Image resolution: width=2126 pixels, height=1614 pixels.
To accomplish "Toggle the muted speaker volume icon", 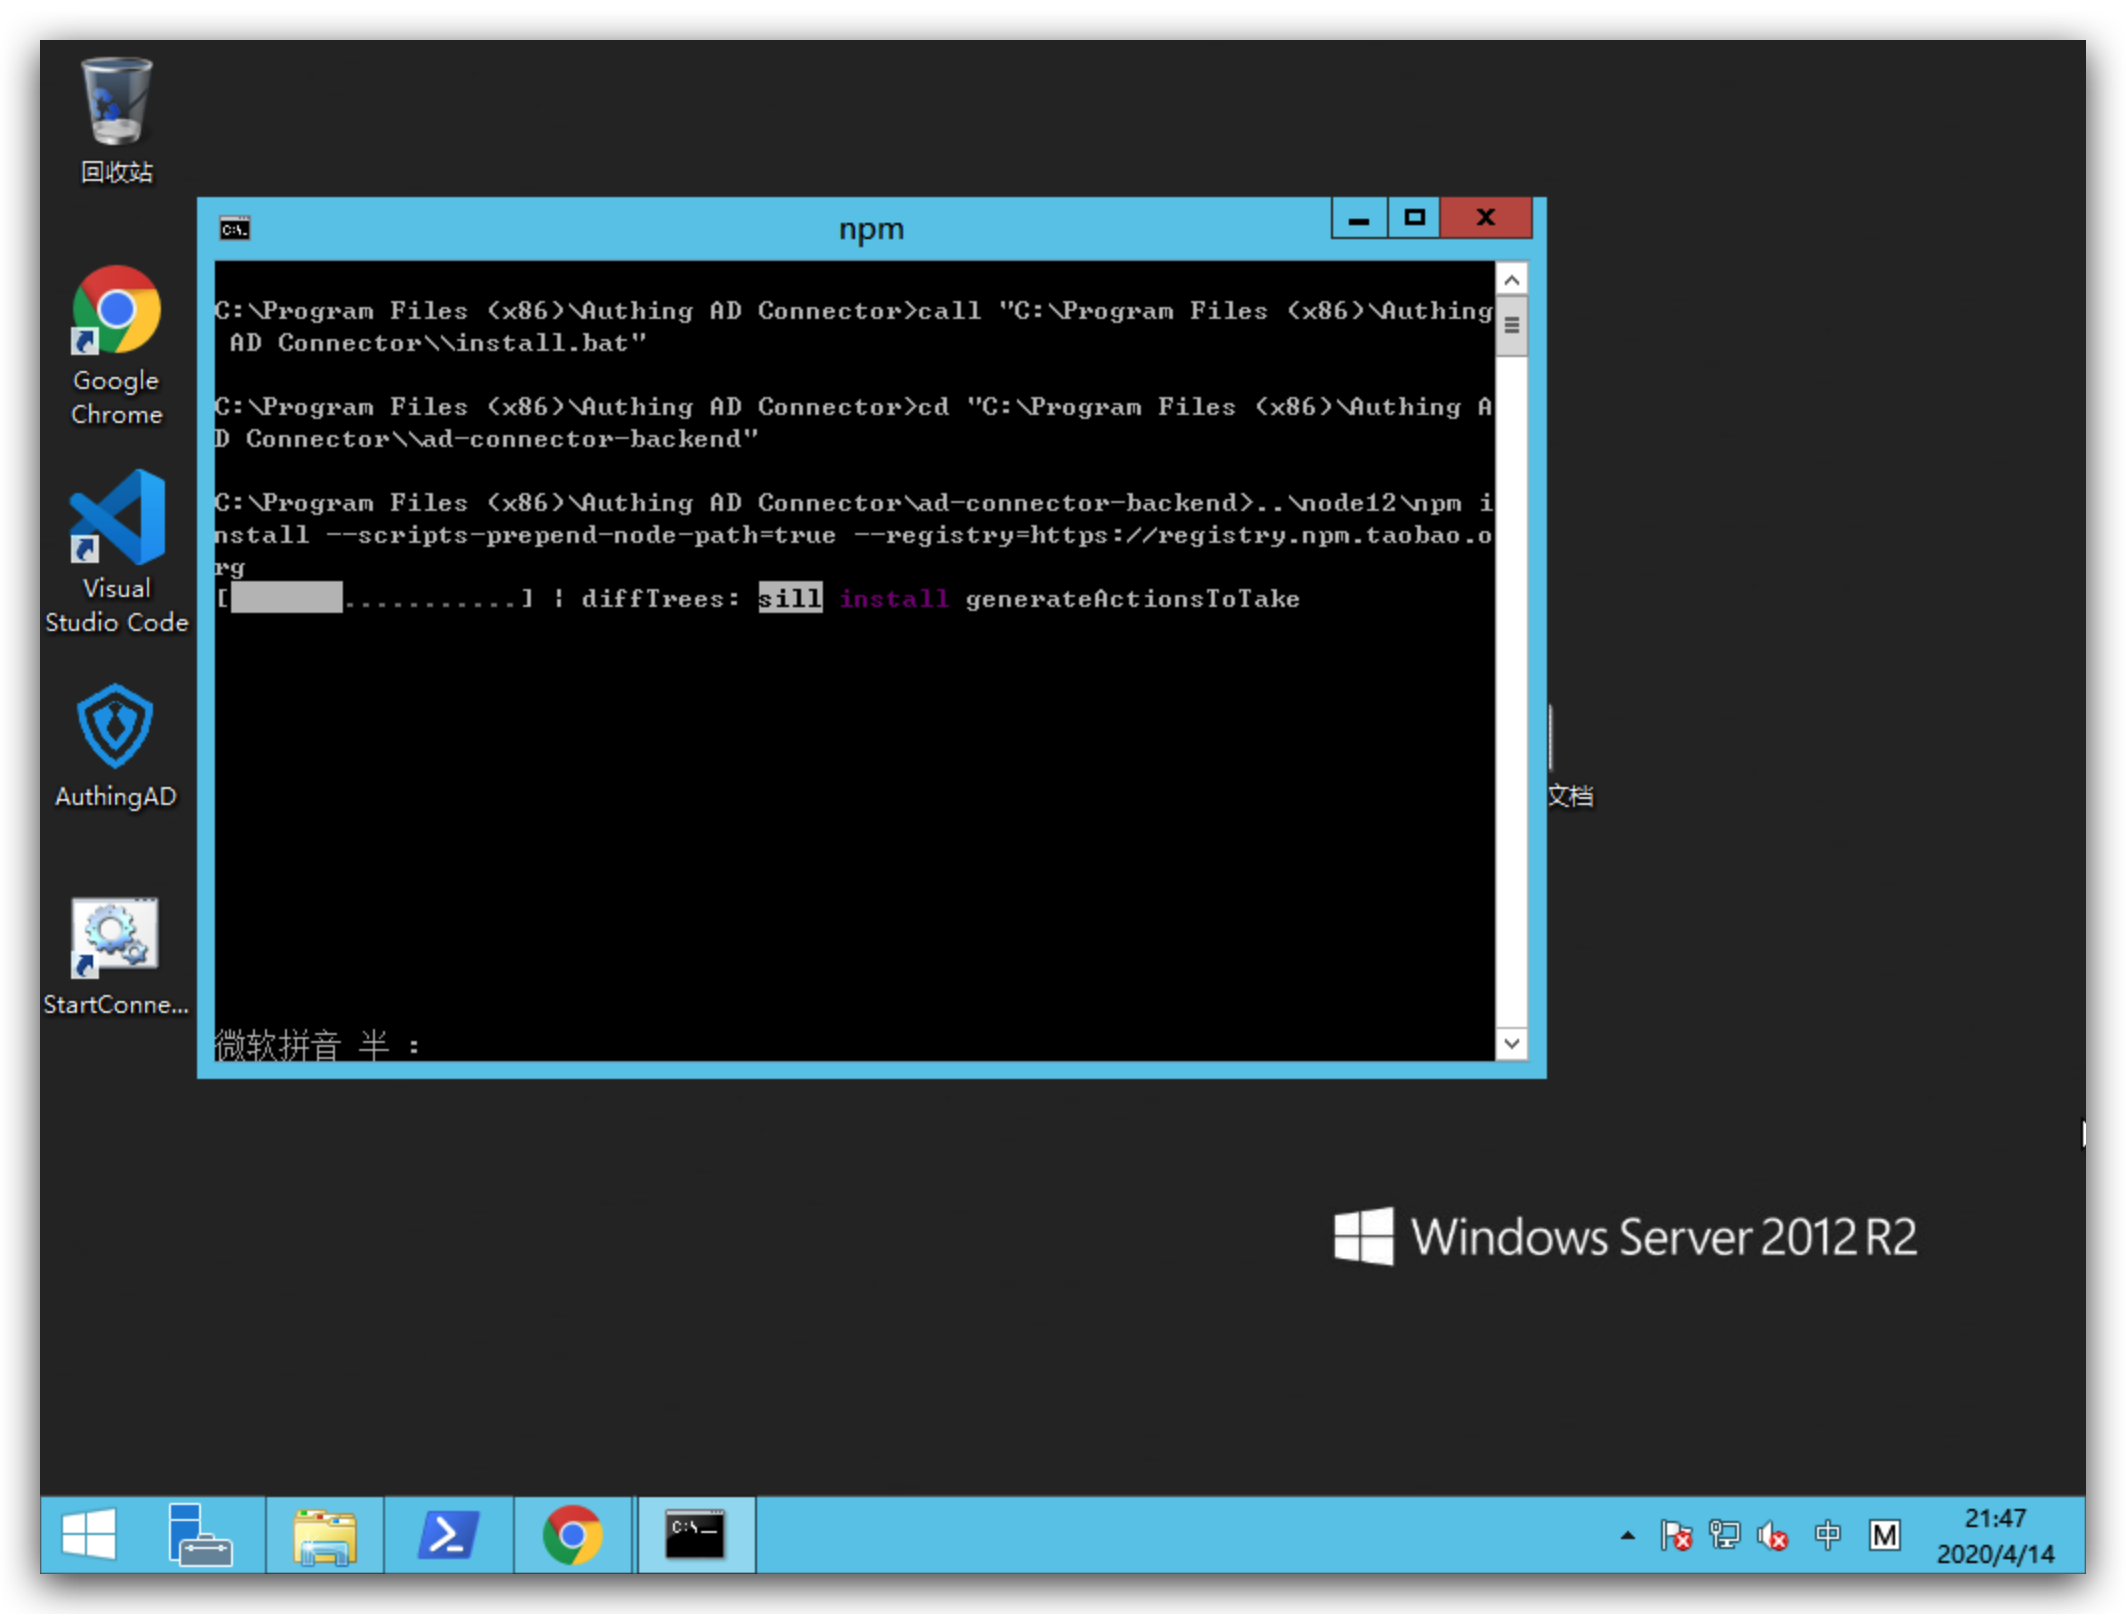I will point(1773,1535).
